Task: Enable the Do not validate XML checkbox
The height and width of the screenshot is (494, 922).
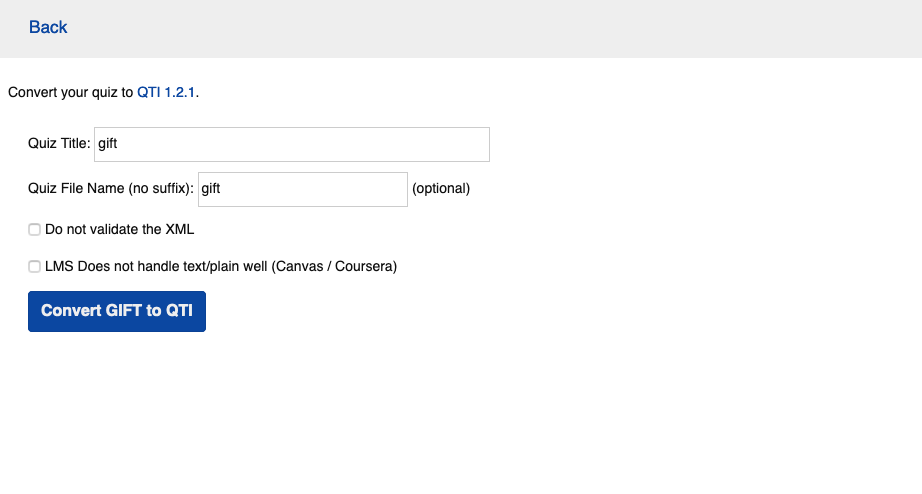Action: click(x=35, y=229)
